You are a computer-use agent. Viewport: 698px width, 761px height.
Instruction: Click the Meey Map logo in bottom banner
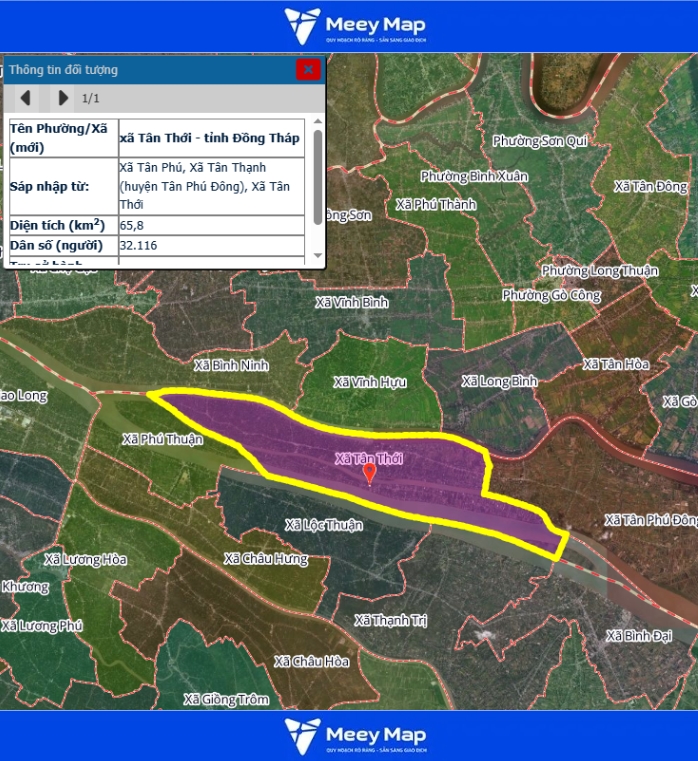point(355,735)
